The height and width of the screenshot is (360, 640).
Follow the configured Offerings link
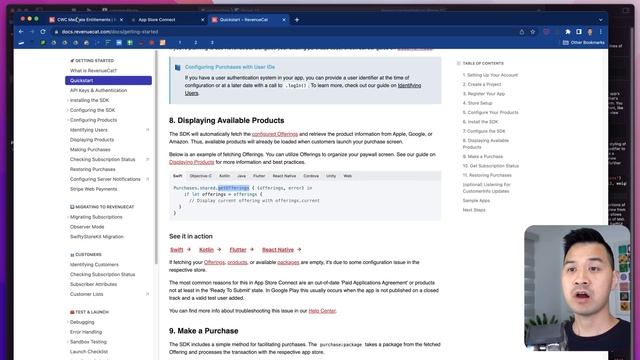click(275, 134)
